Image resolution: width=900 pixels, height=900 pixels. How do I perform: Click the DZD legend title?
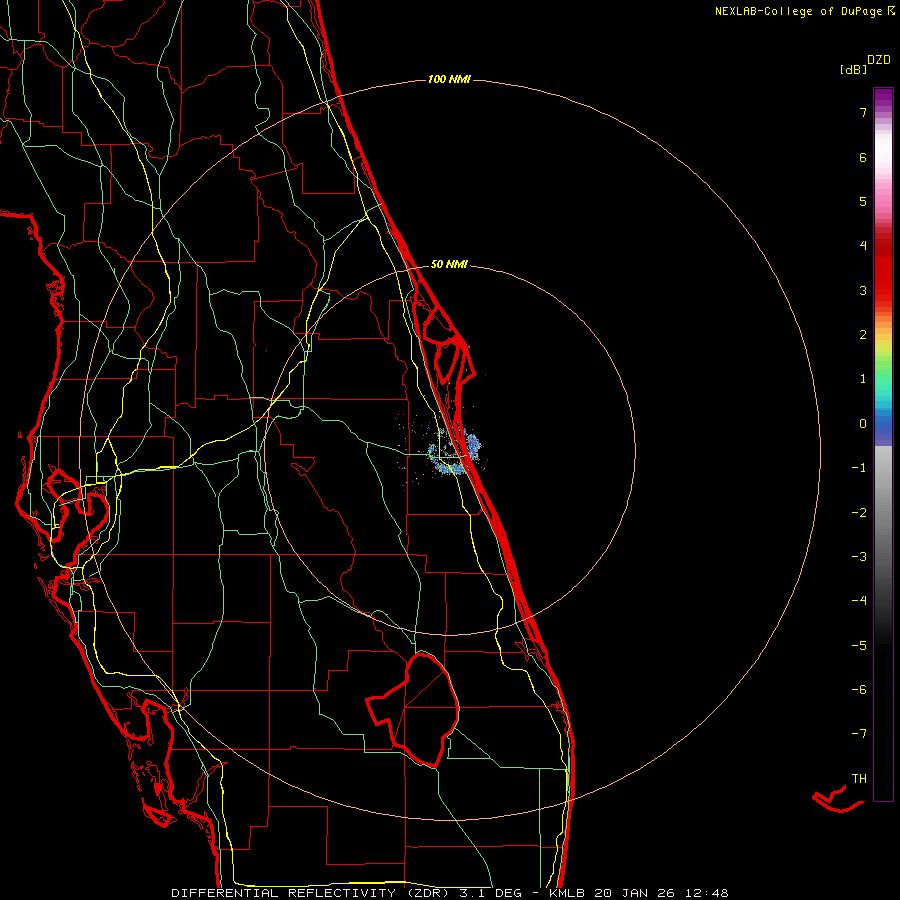coord(879,60)
